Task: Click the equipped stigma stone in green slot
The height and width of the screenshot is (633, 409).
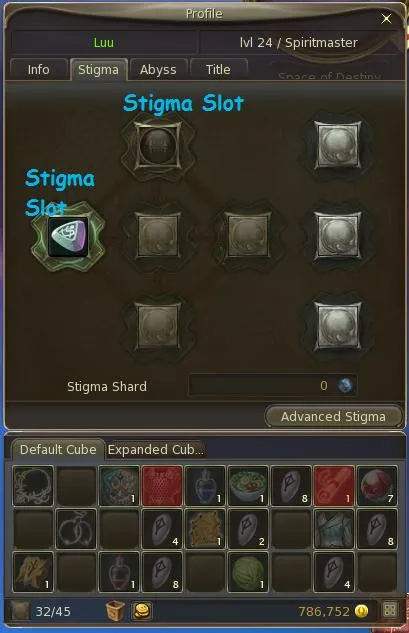Action: click(68, 237)
